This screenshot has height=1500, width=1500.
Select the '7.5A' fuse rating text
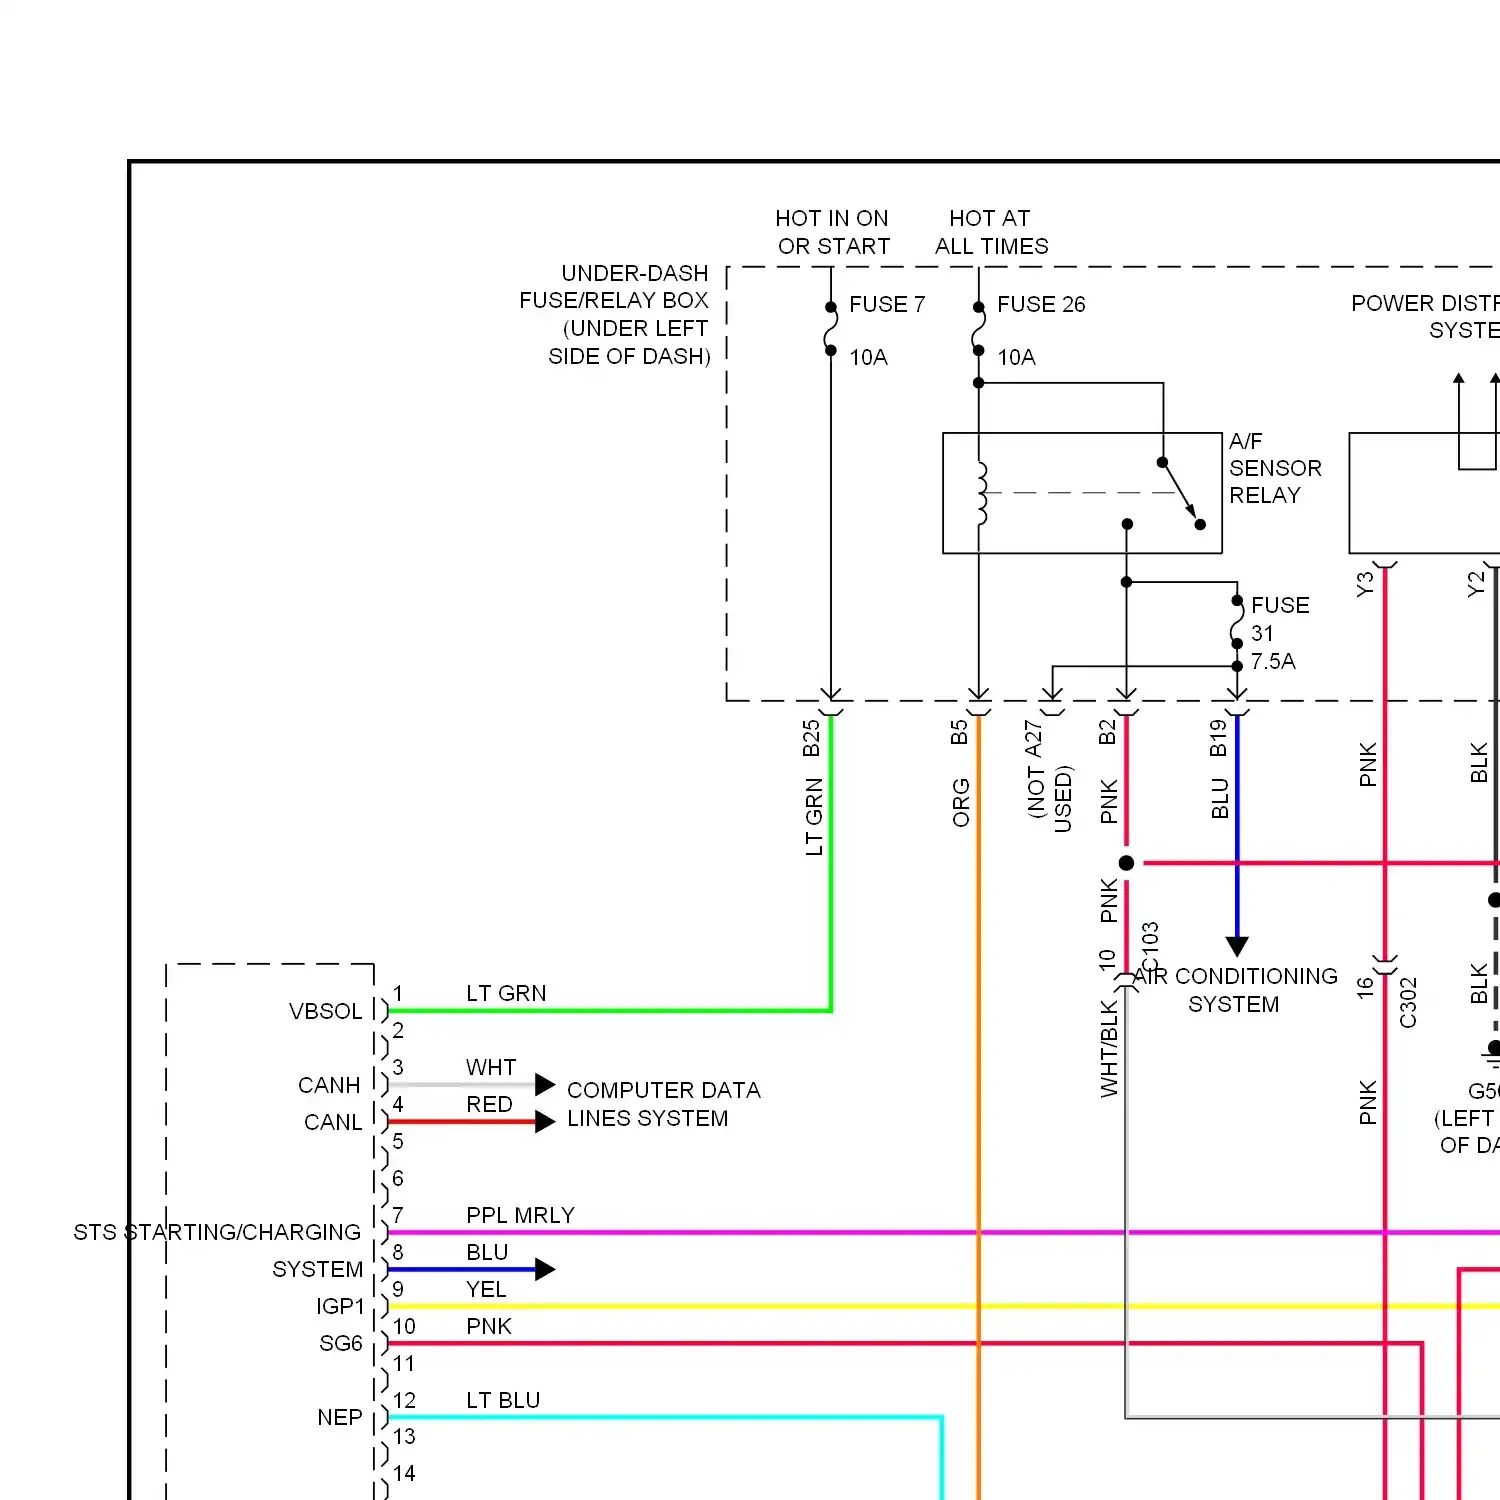tap(1273, 661)
